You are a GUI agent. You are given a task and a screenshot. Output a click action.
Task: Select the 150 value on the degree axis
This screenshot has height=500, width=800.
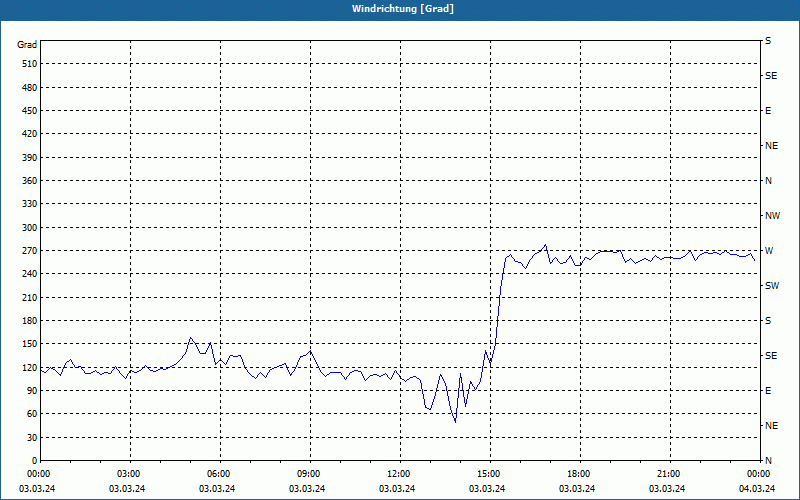click(x=30, y=344)
